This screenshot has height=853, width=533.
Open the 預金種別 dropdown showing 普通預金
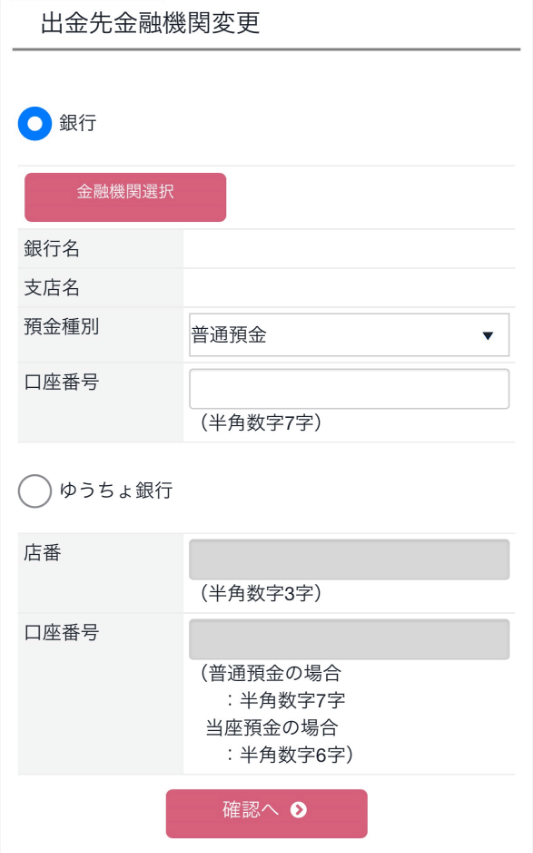click(349, 335)
